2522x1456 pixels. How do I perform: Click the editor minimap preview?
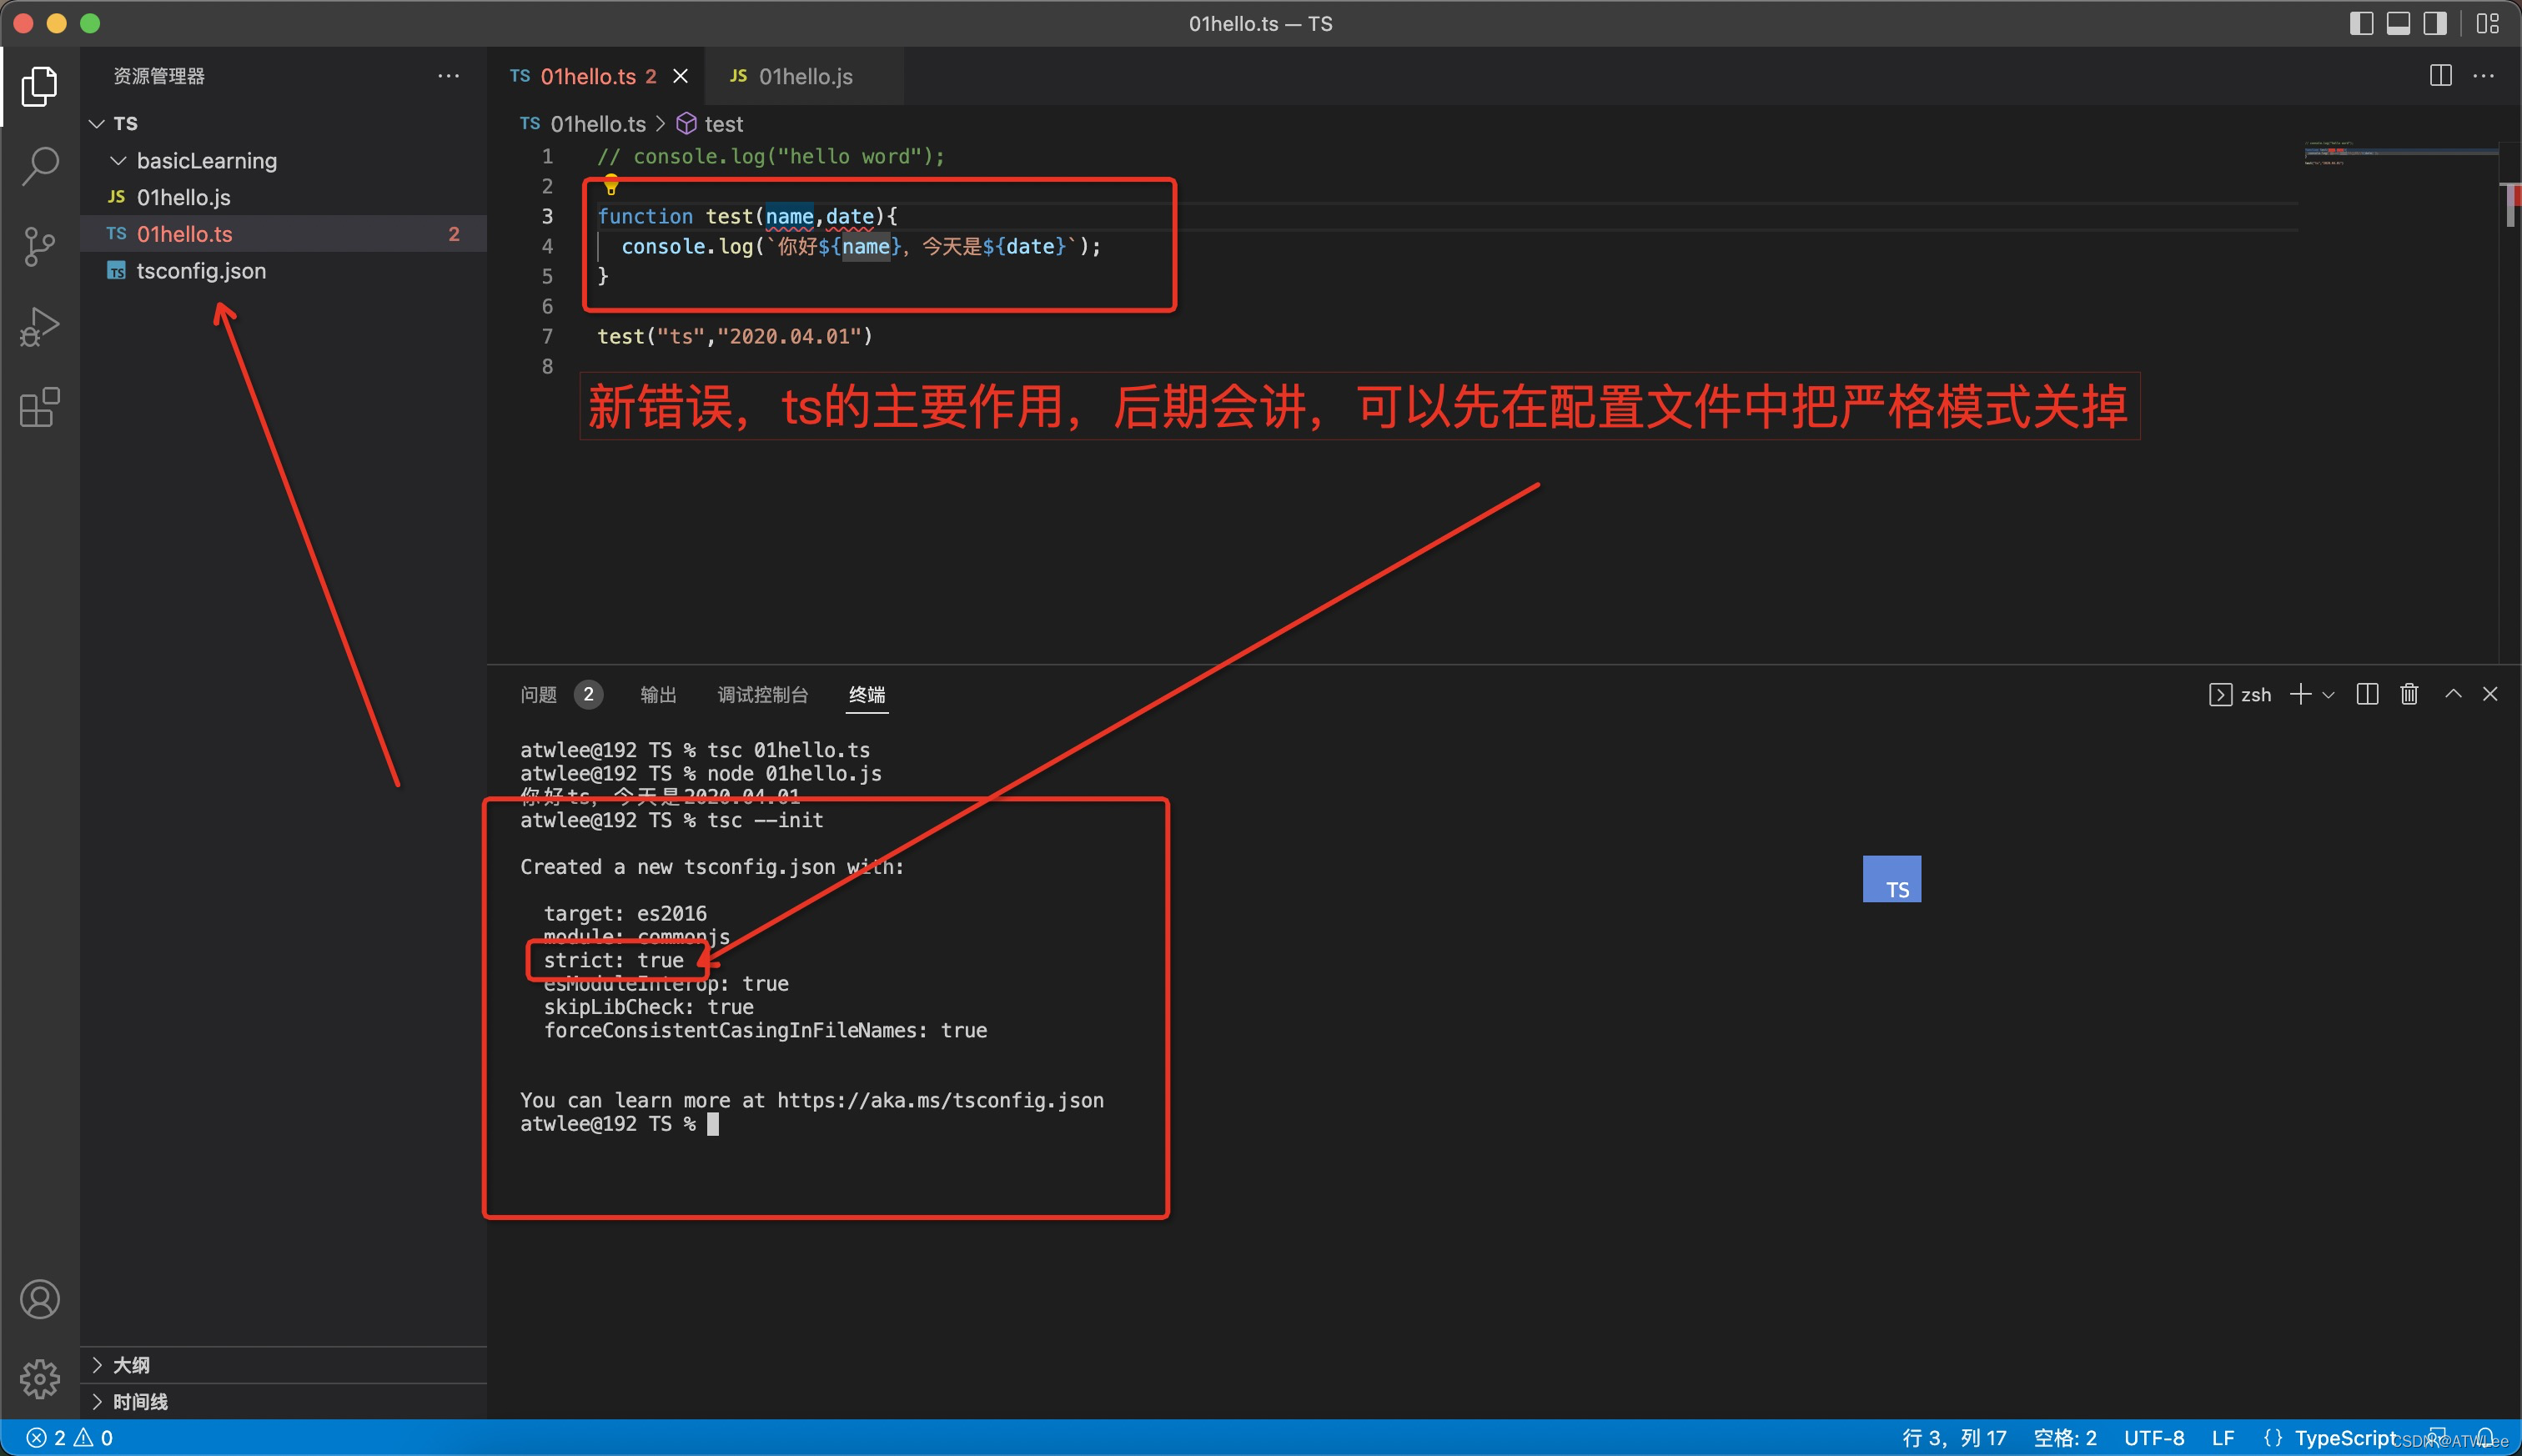pos(2400,154)
